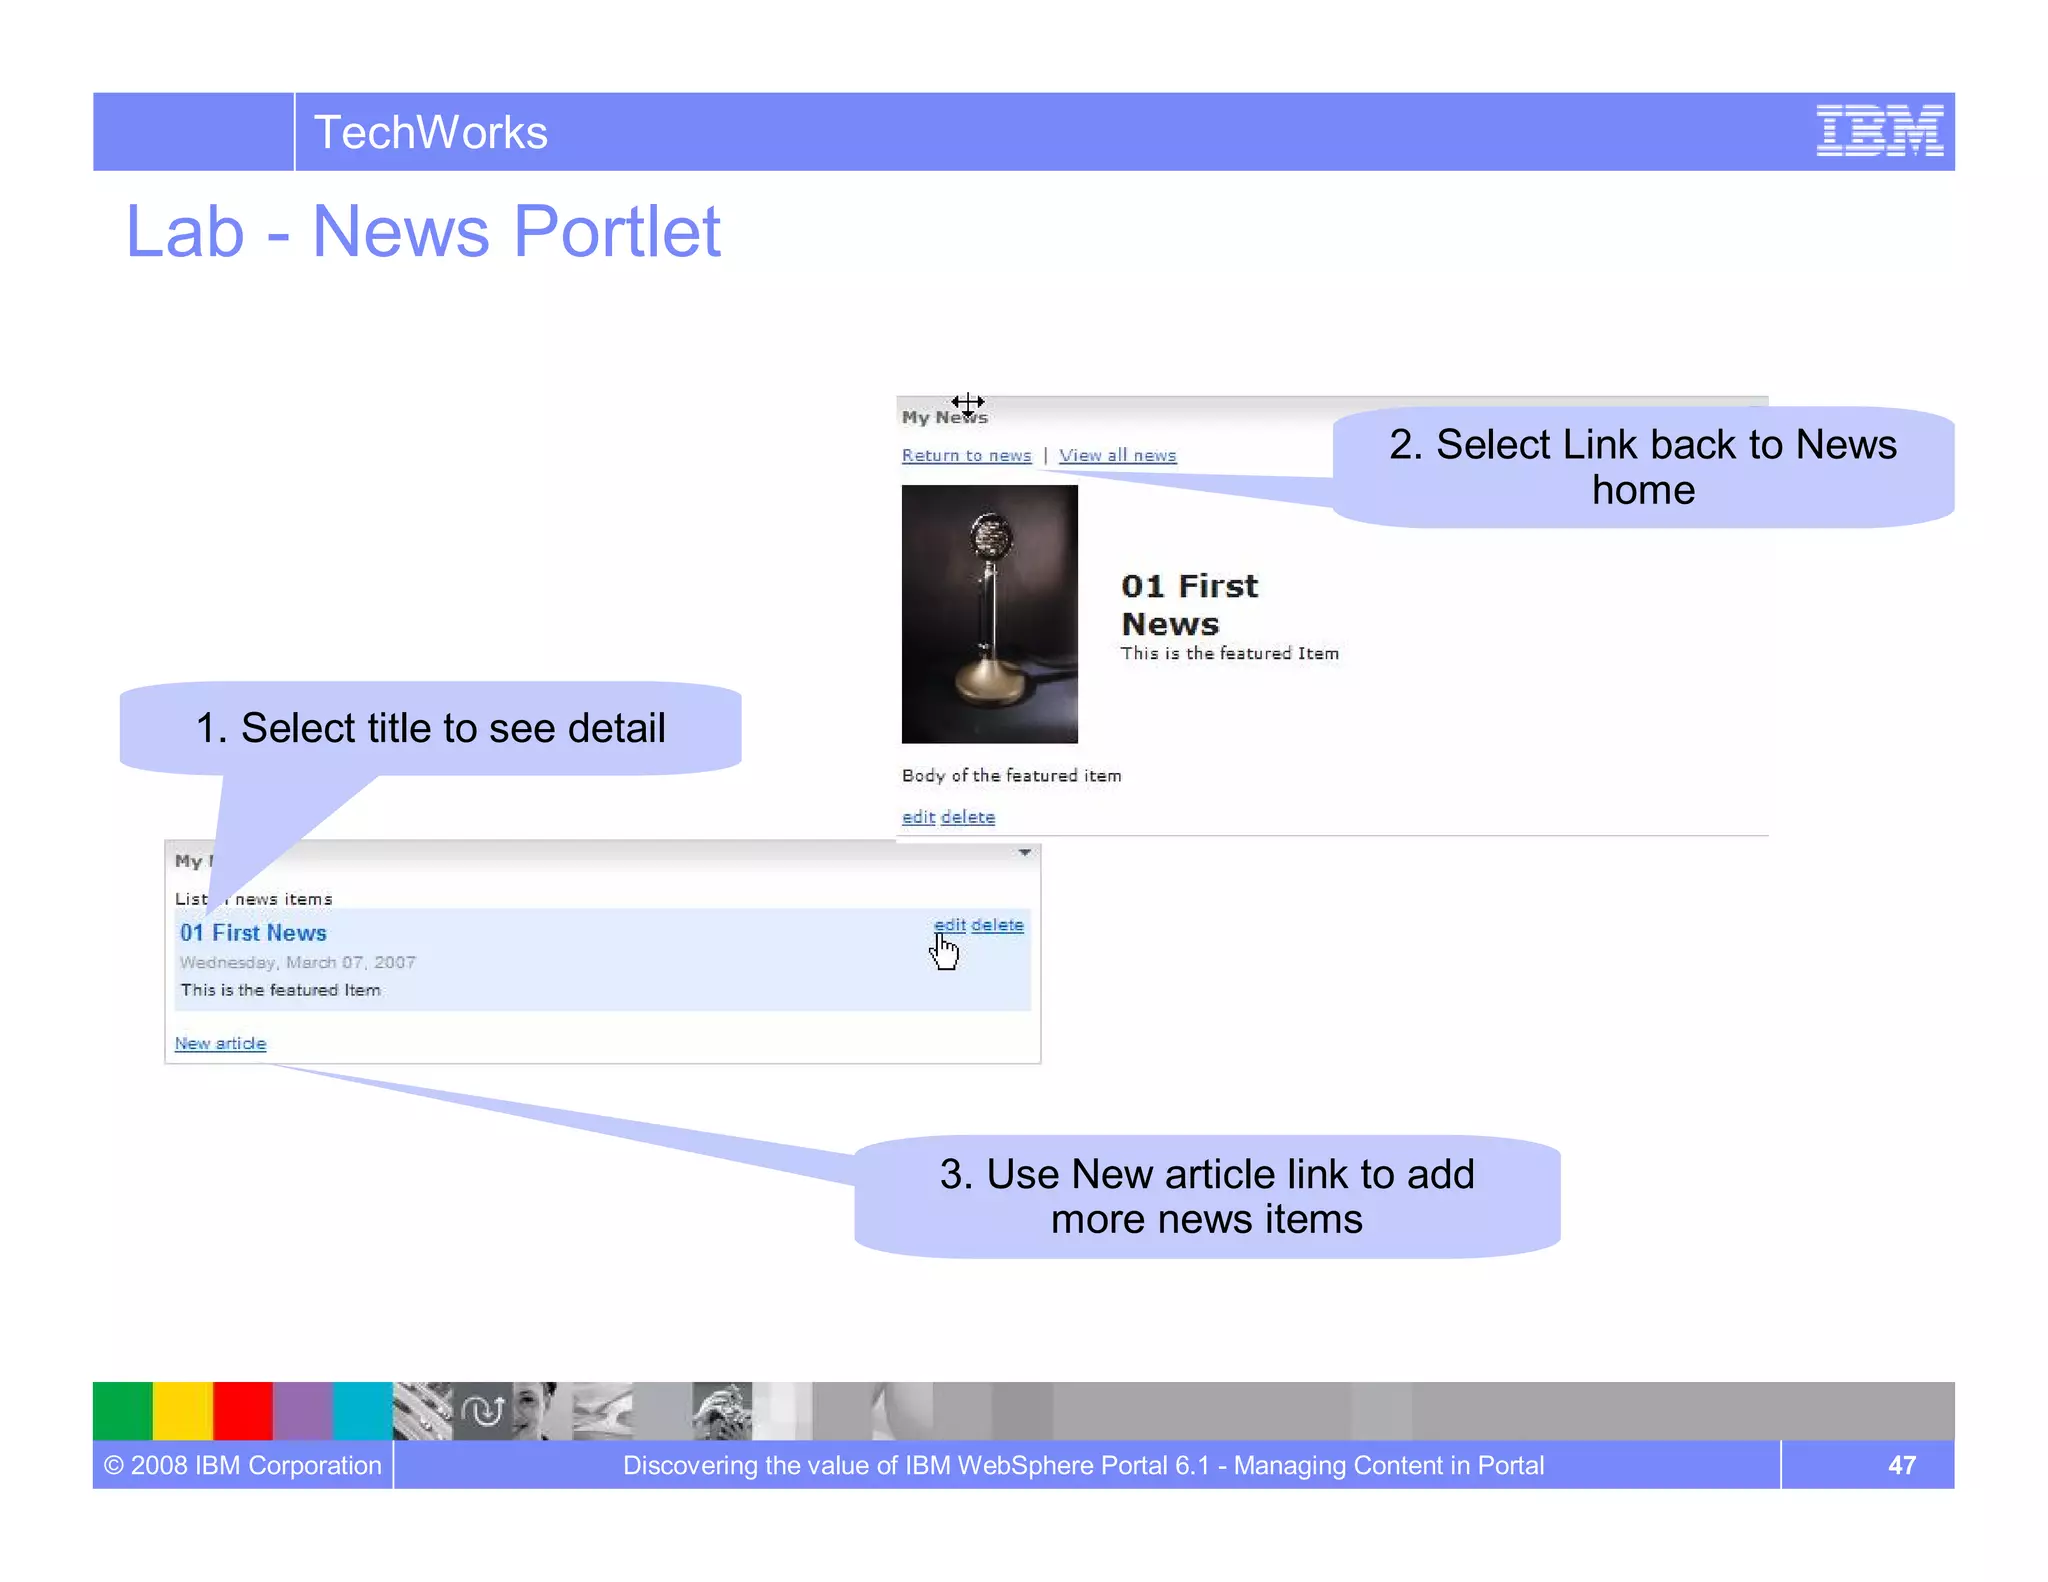Click the TechWorks header label
Viewport: 2048px width, 1582px height.
[430, 132]
